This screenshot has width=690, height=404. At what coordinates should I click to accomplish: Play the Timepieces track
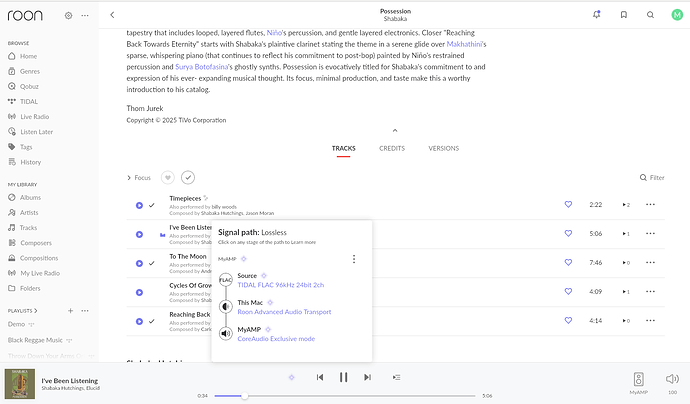(x=139, y=206)
